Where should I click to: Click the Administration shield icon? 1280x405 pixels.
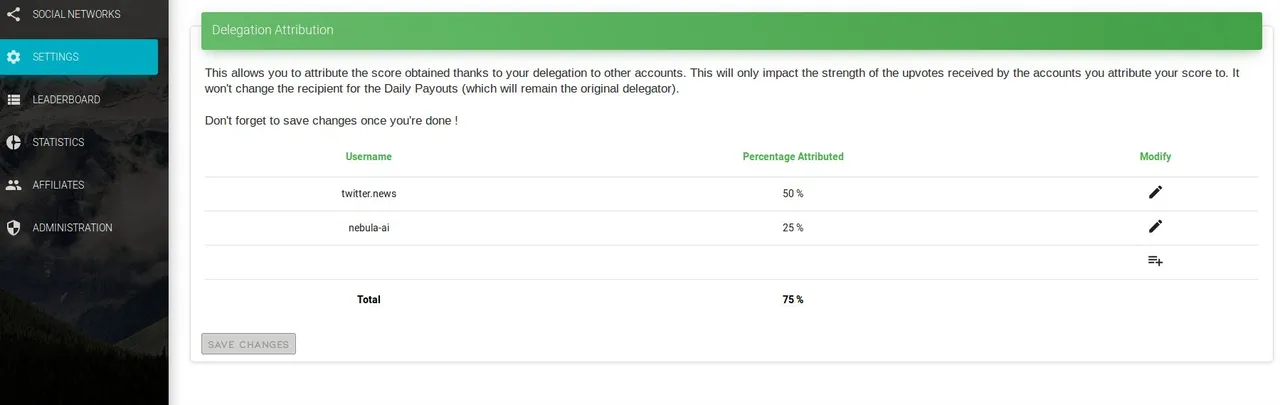point(13,228)
